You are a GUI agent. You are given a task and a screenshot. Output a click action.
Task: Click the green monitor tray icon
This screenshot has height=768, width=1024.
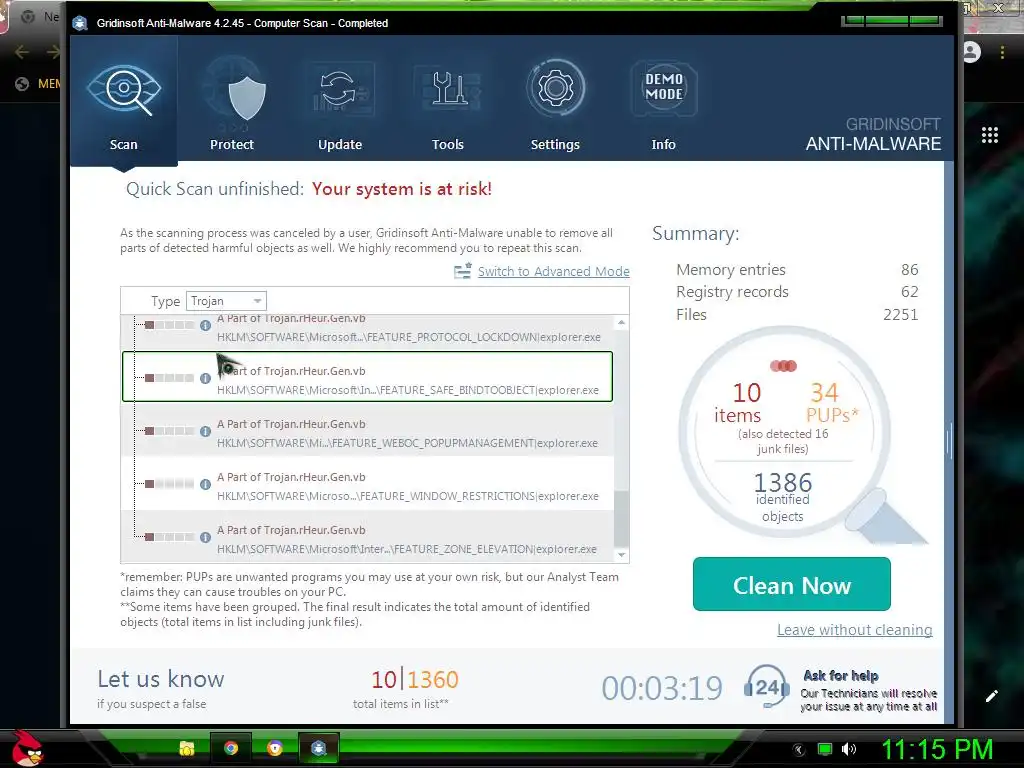click(825, 749)
